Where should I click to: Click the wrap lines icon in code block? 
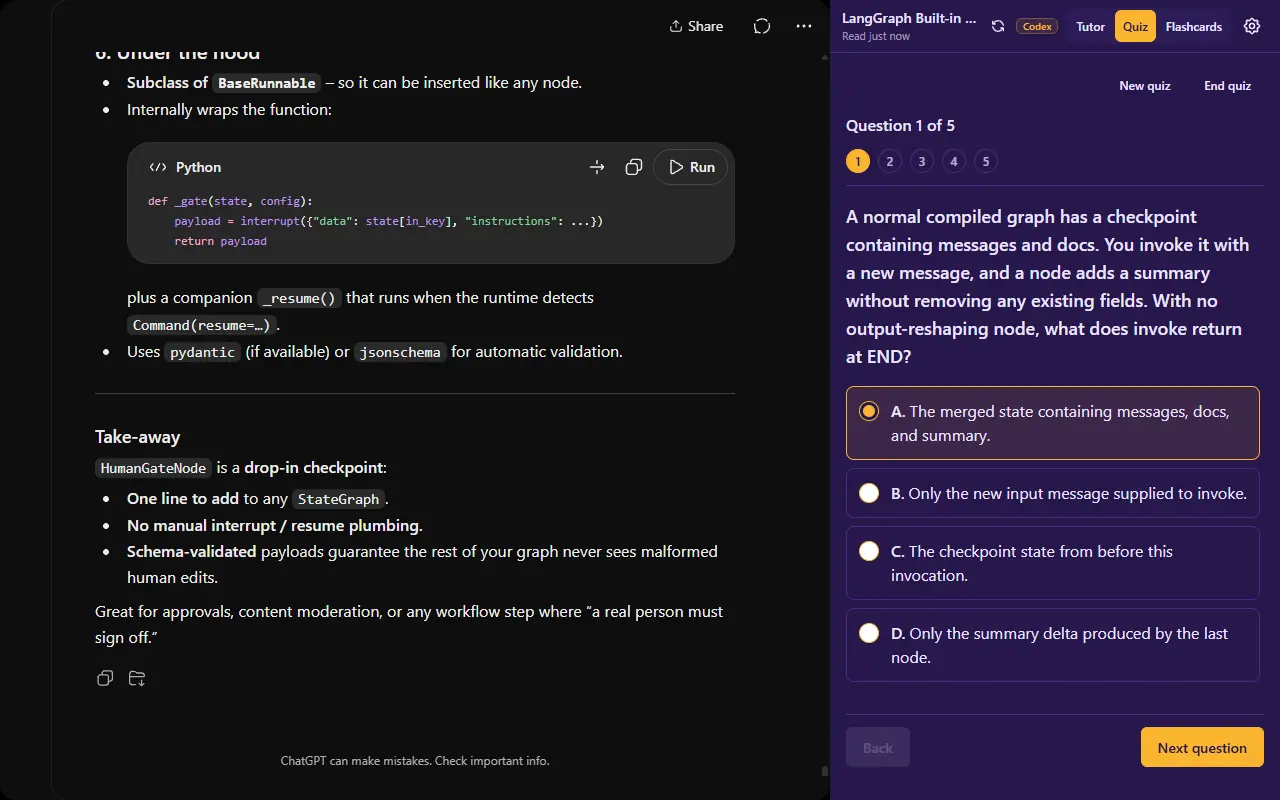pyautogui.click(x=597, y=167)
